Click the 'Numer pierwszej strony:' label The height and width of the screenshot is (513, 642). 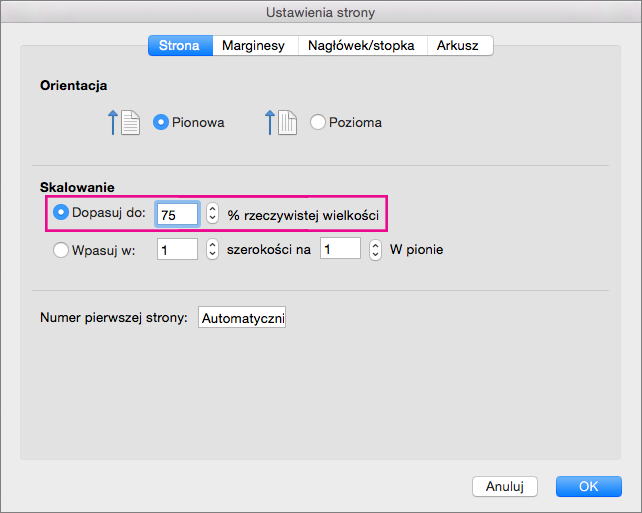click(114, 318)
